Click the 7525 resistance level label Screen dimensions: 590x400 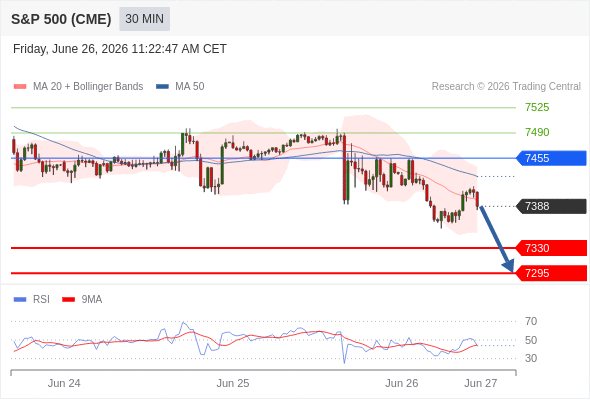pyautogui.click(x=537, y=108)
